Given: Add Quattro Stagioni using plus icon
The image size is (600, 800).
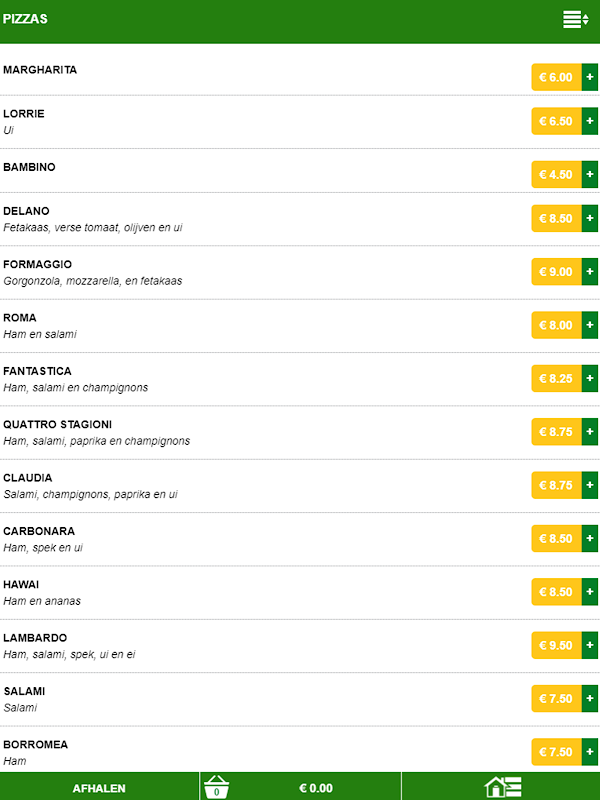Looking at the screenshot, I should [590, 432].
